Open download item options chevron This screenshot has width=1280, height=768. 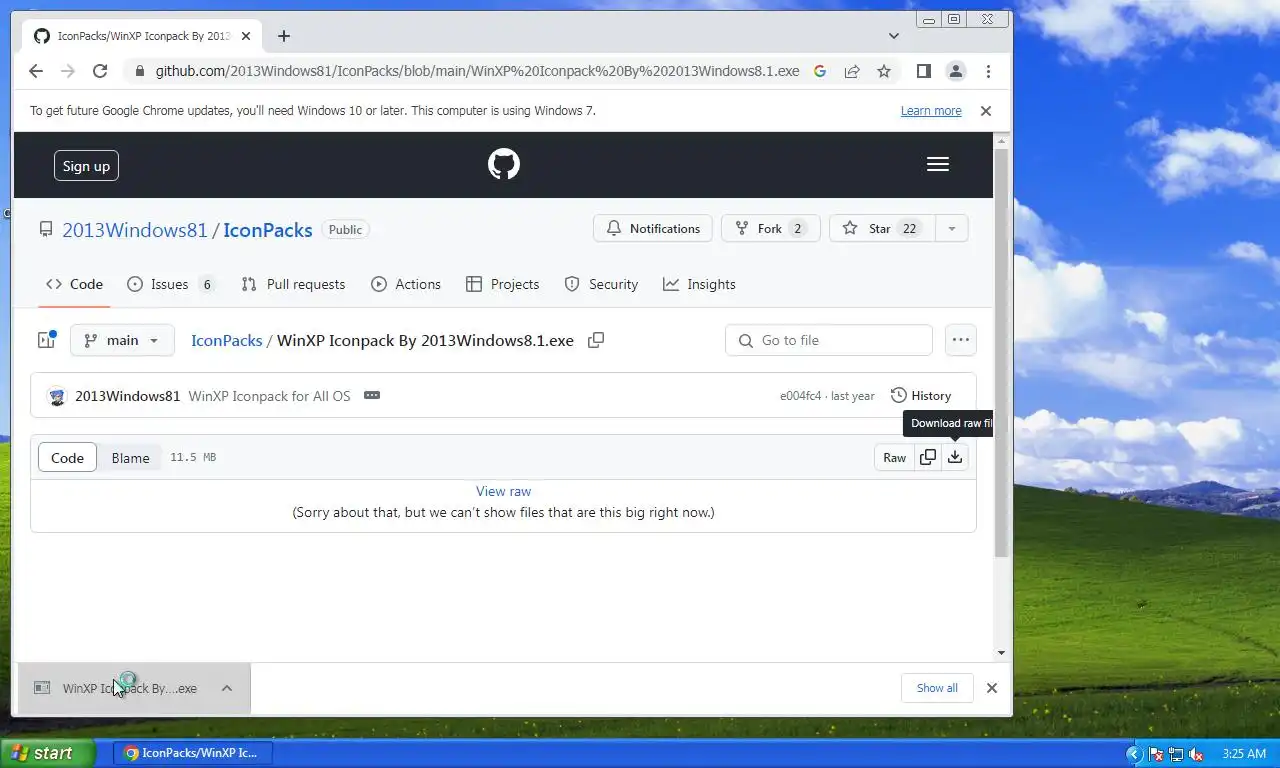[x=227, y=688]
